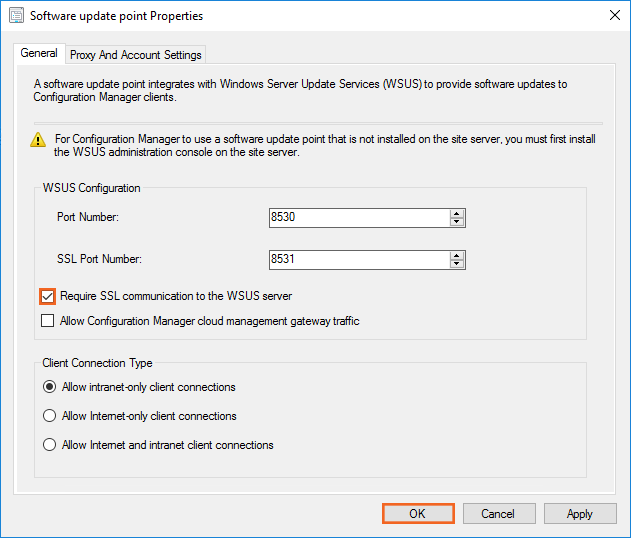Image resolution: width=631 pixels, height=538 pixels.
Task: Choose Allow Internet and intranet client connections
Action: pyautogui.click(x=49, y=445)
